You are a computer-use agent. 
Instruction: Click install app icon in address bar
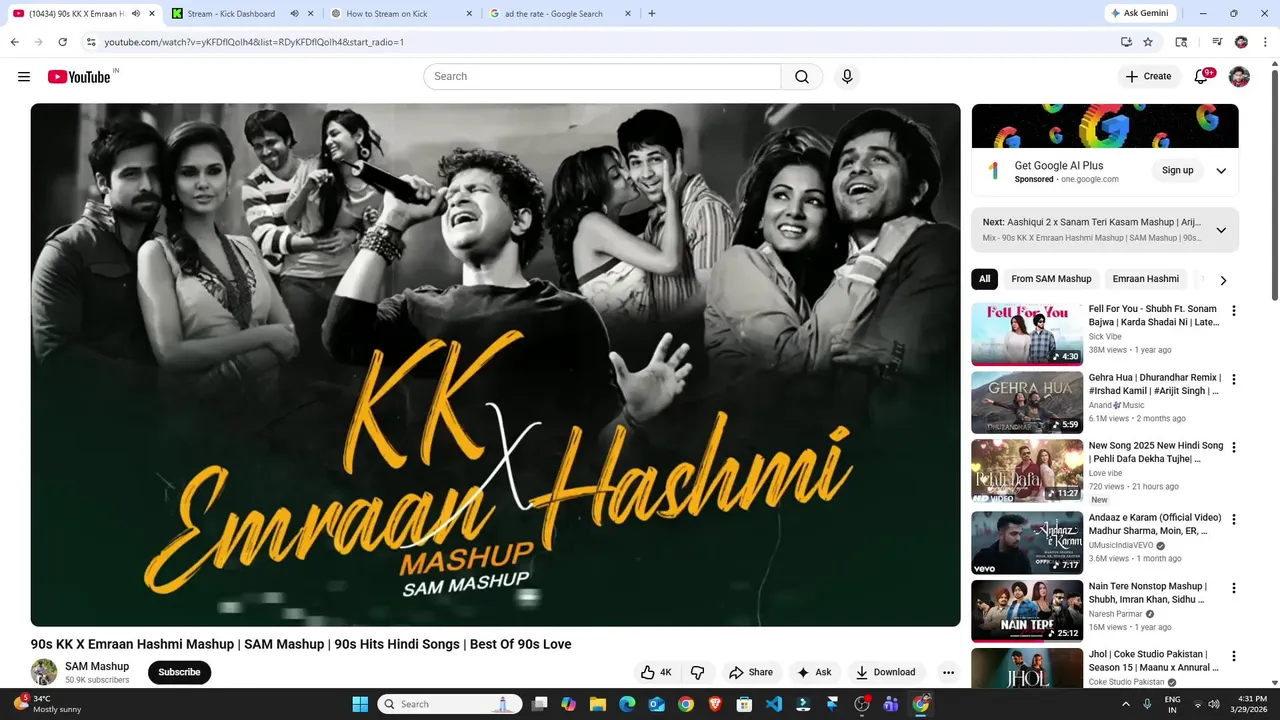pos(1126,42)
